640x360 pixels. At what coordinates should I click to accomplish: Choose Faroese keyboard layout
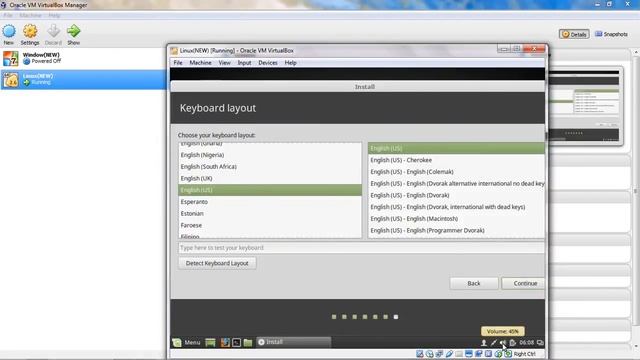point(270,225)
